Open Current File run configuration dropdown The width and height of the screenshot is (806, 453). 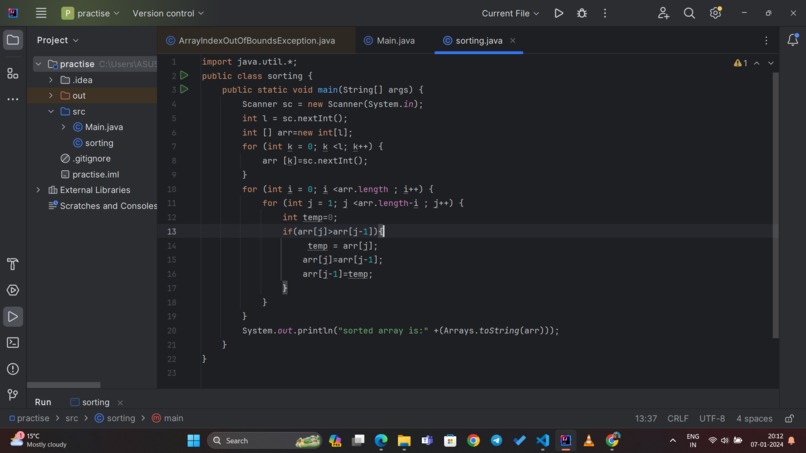pyautogui.click(x=510, y=13)
